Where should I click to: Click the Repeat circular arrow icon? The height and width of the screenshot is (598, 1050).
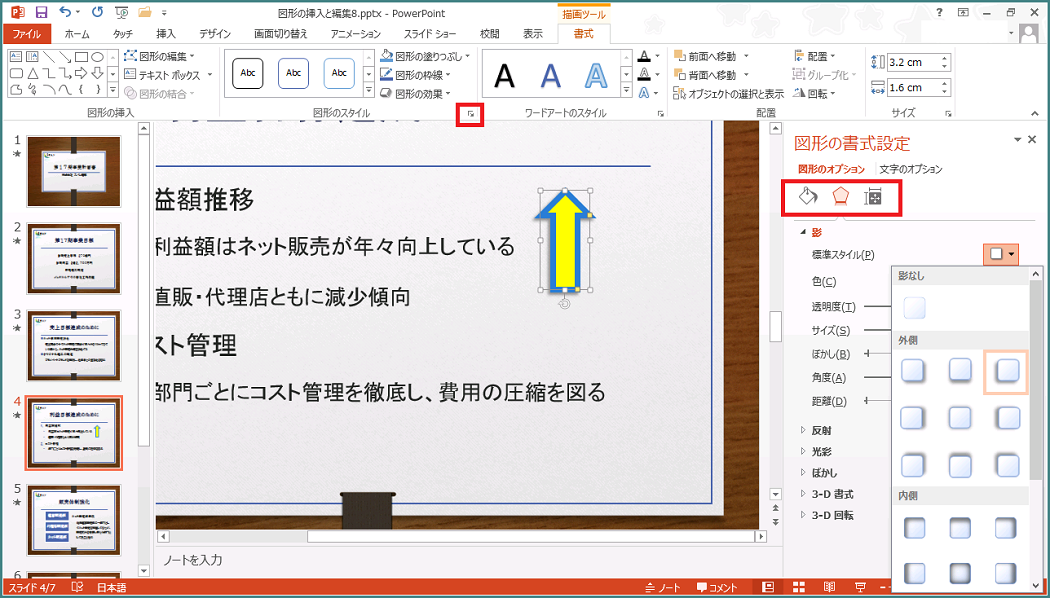click(97, 13)
